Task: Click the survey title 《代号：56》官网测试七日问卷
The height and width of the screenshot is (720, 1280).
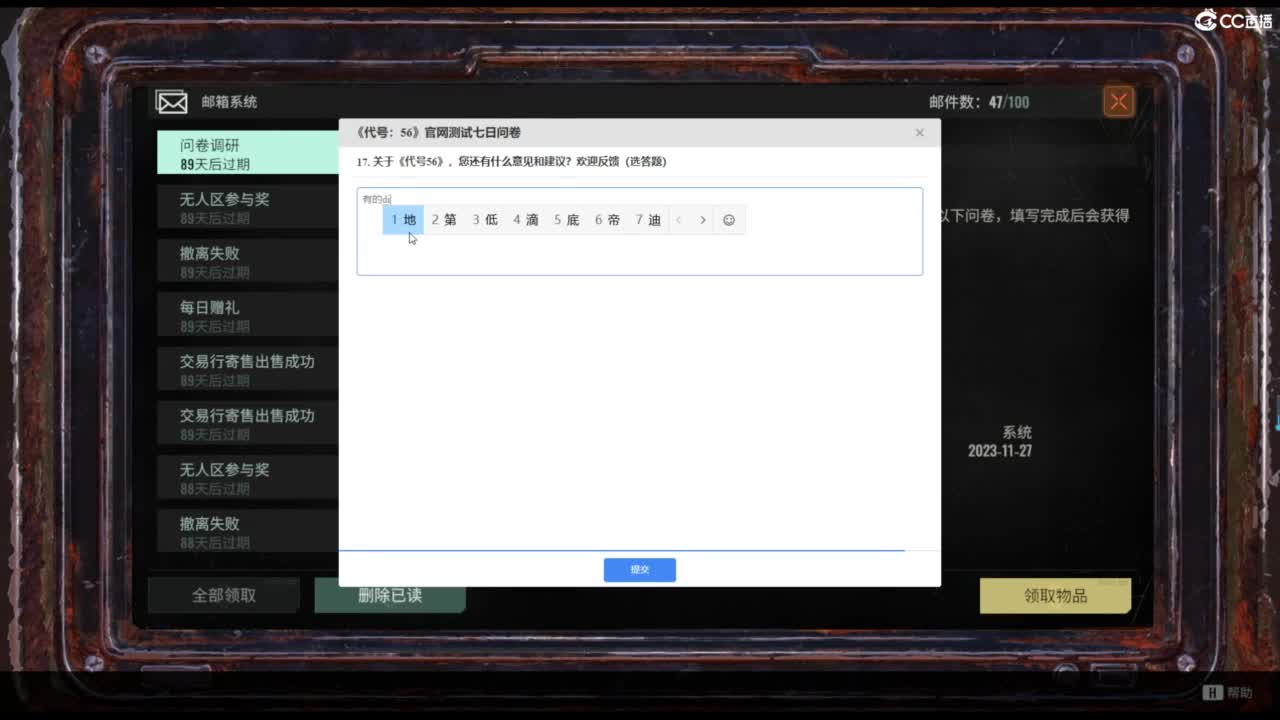Action: (x=438, y=132)
